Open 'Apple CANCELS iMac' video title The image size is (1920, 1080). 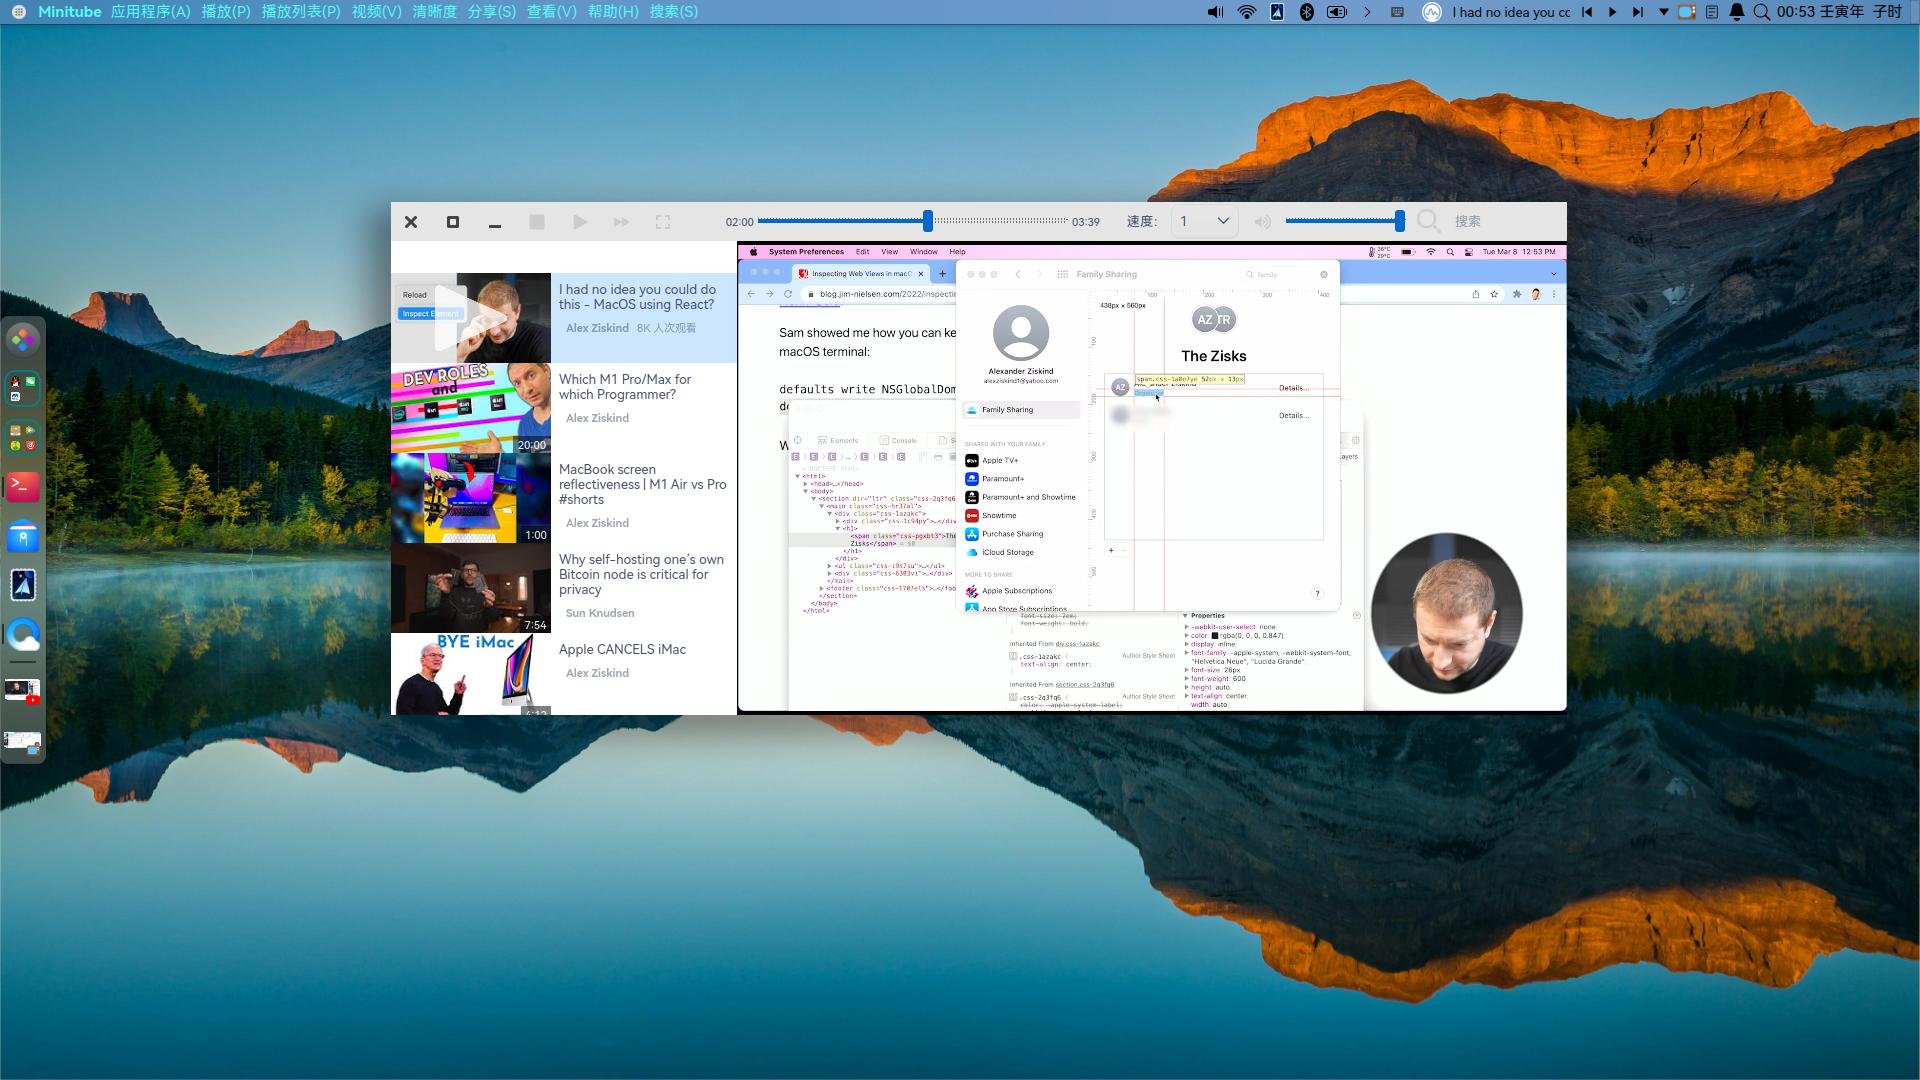click(x=622, y=650)
